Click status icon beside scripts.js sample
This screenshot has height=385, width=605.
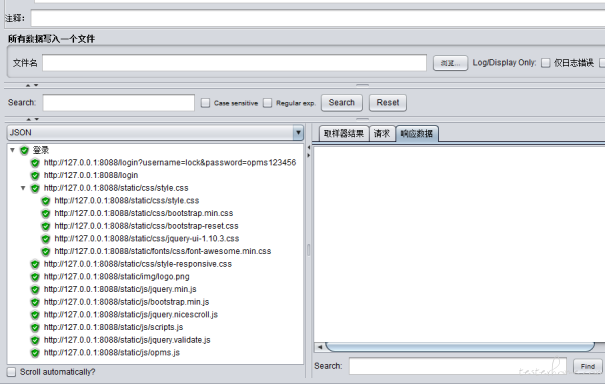(35, 328)
